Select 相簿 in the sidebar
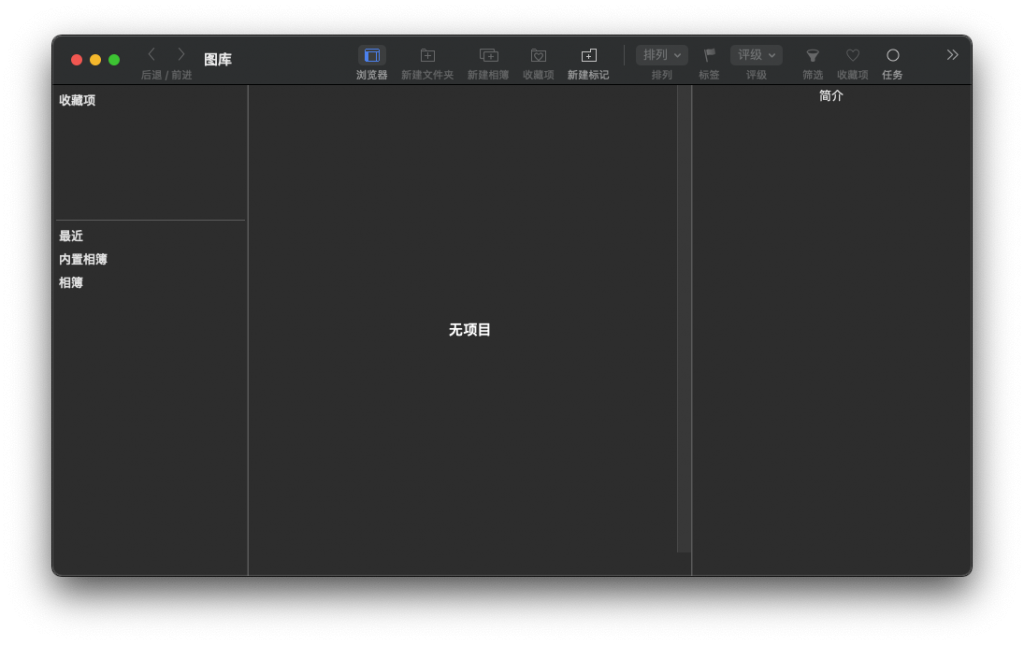Image resolution: width=1024 pixels, height=645 pixels. pyautogui.click(x=71, y=283)
